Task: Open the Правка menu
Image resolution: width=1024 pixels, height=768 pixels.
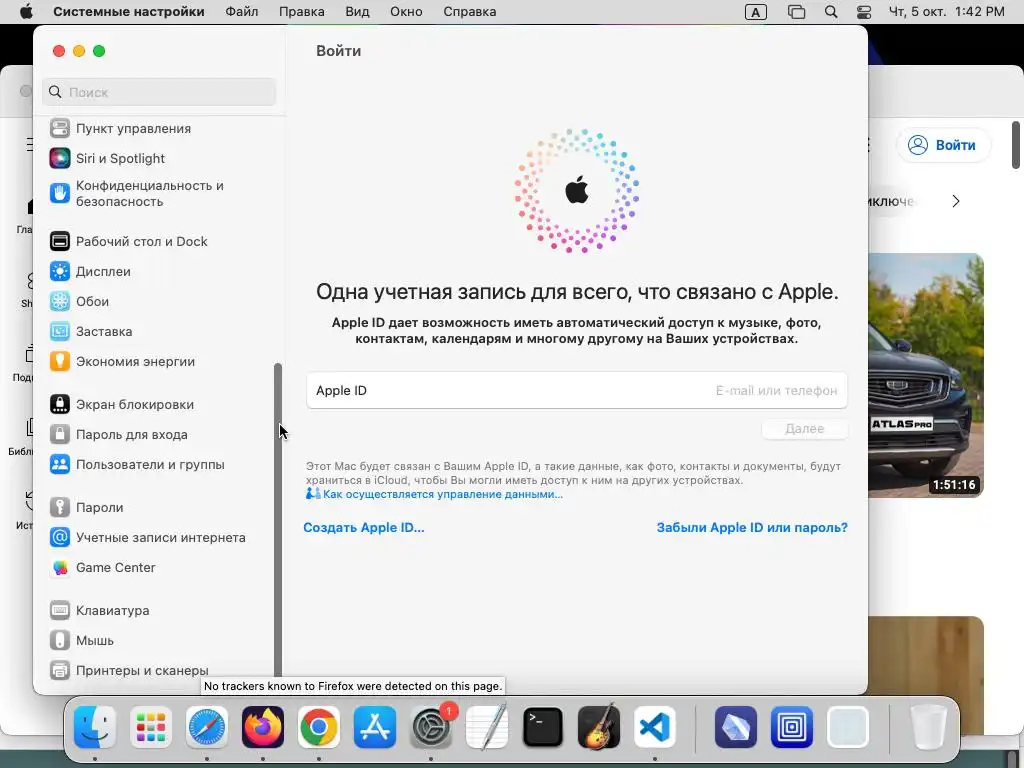Action: (302, 12)
